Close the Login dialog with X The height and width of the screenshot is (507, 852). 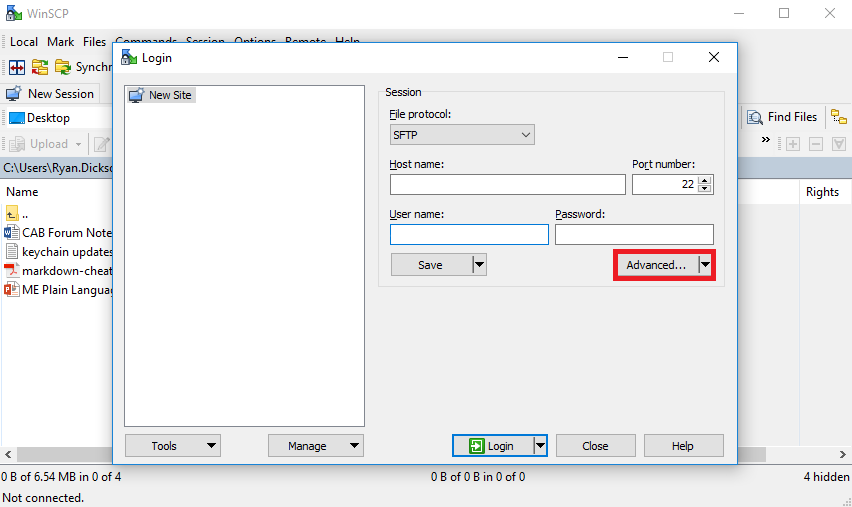(x=714, y=57)
